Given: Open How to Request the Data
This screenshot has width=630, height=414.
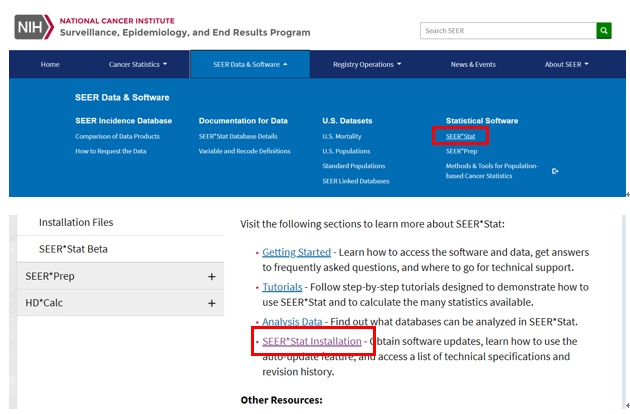Looking at the screenshot, I should [110, 151].
